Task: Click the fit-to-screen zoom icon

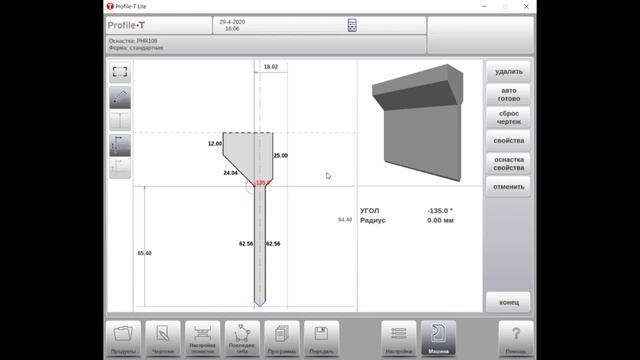Action: [120, 72]
